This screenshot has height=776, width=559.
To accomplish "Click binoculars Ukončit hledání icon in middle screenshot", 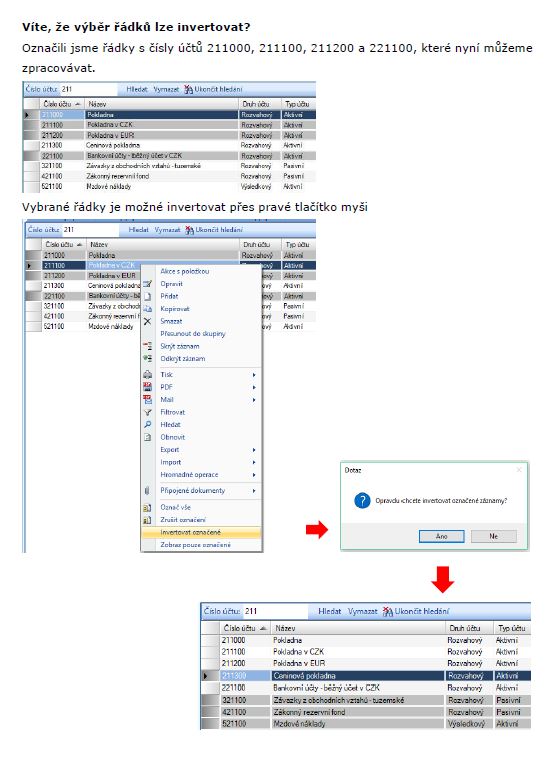I will [x=189, y=230].
